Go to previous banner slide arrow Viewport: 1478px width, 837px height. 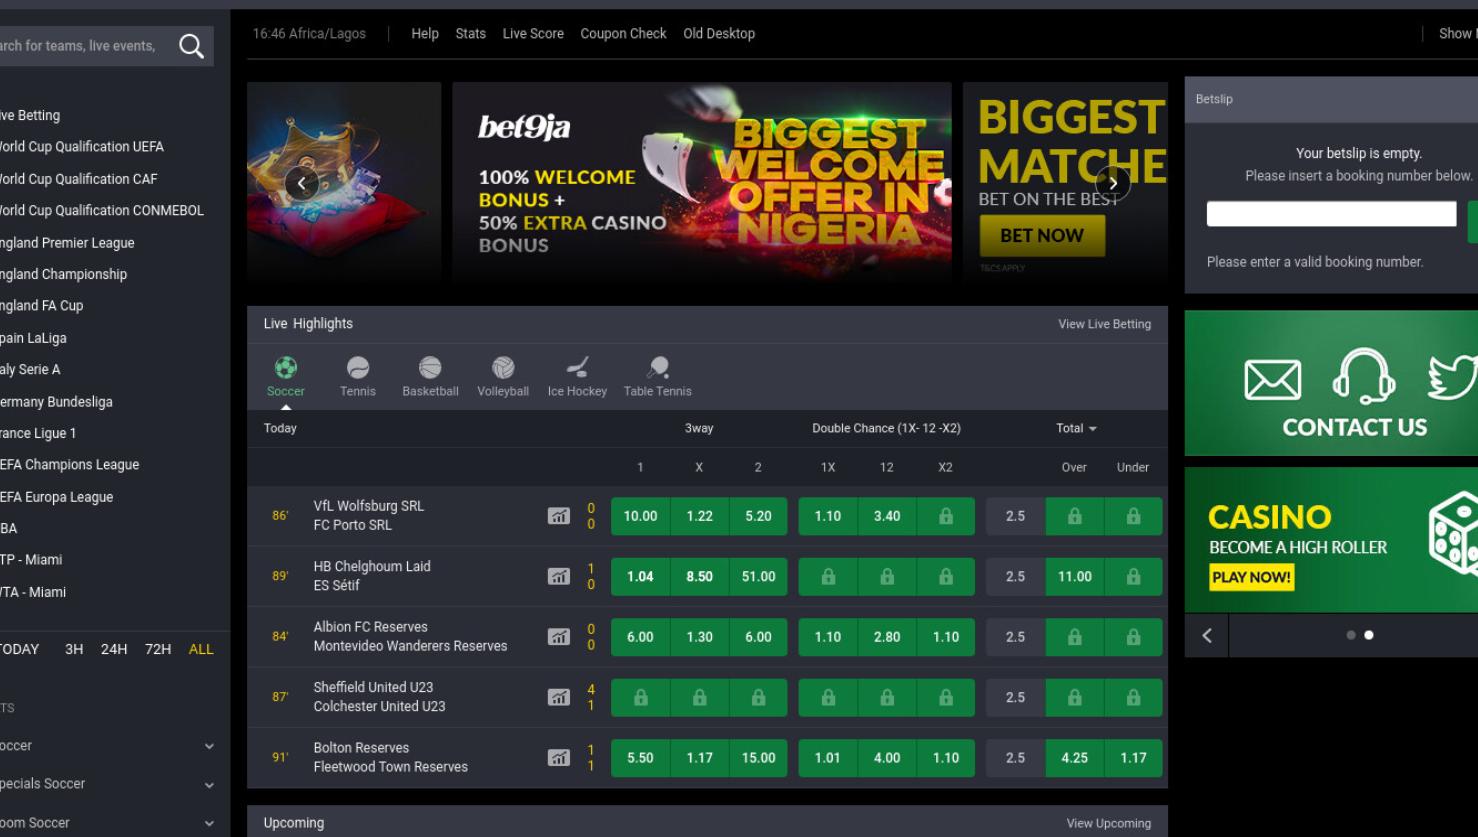point(302,183)
